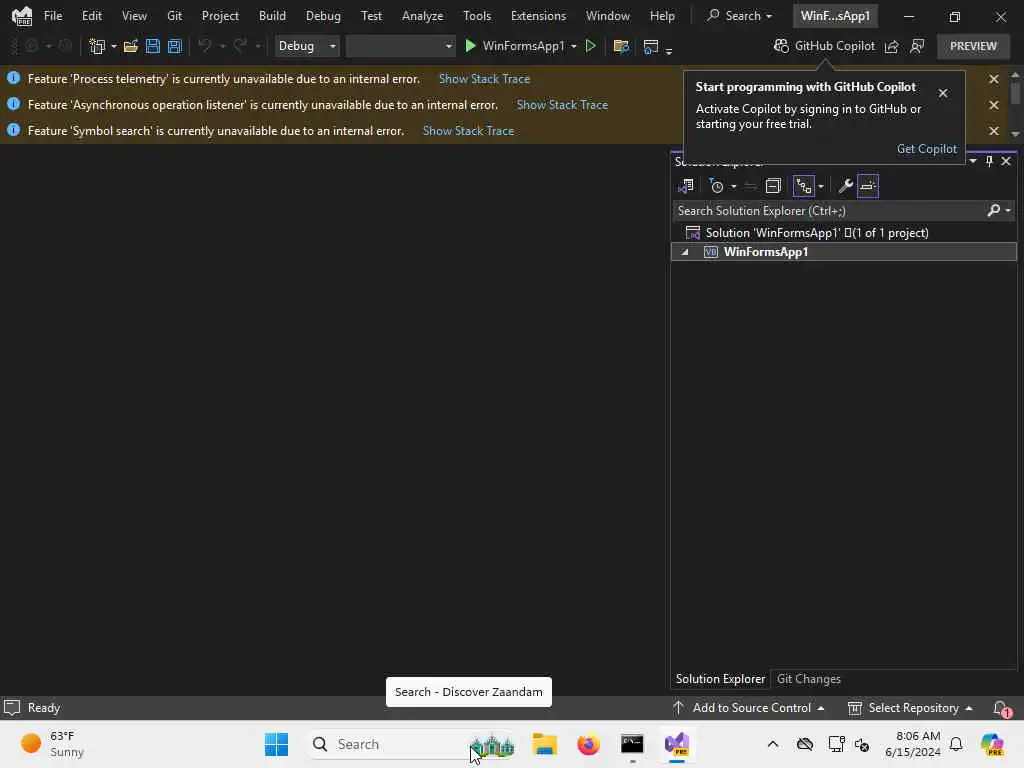Screen dimensions: 1024x768
Task: Open the empty platform combo box
Action: (400, 46)
